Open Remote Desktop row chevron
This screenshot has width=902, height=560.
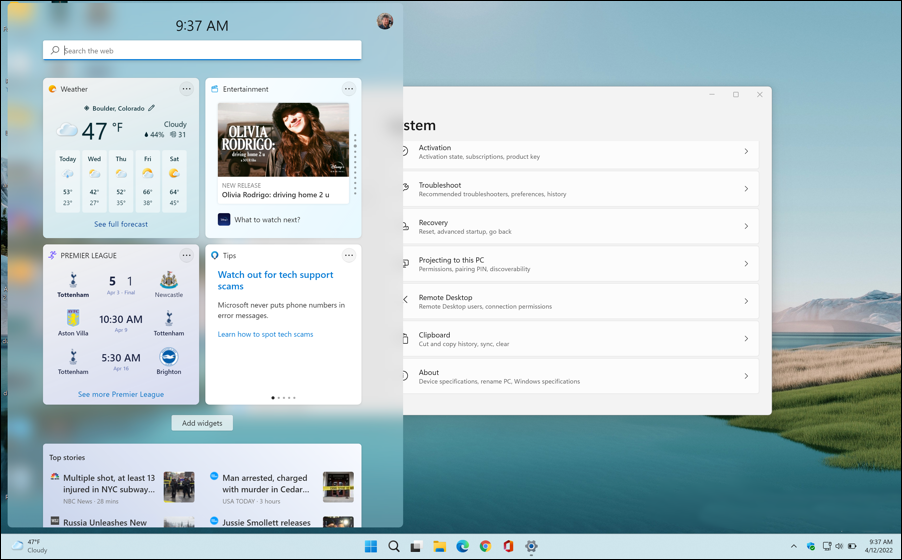tap(746, 301)
